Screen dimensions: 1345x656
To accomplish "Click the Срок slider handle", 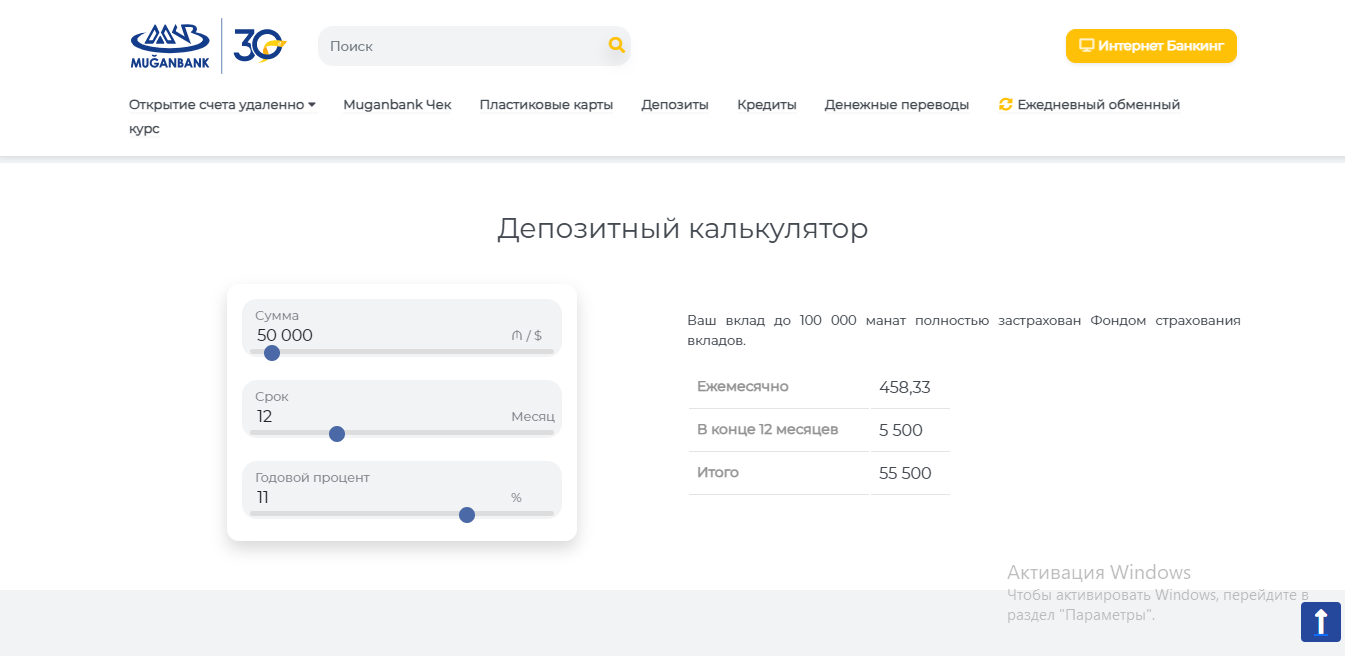I will (x=337, y=434).
